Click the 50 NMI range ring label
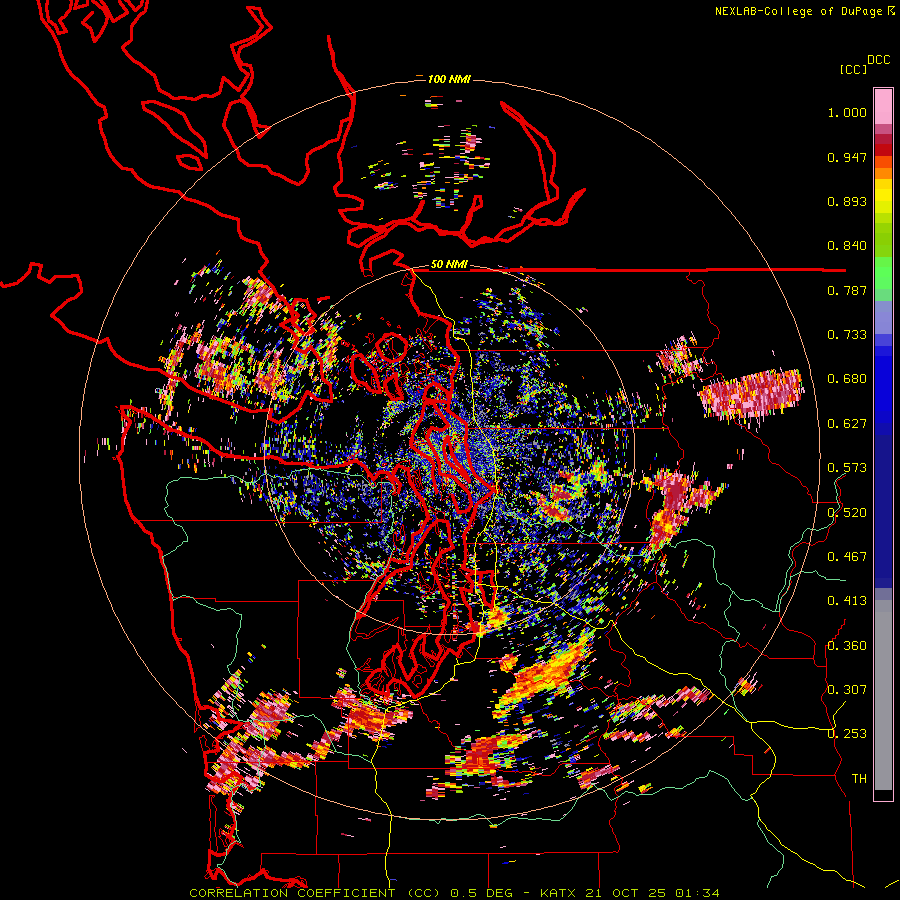 [449, 265]
